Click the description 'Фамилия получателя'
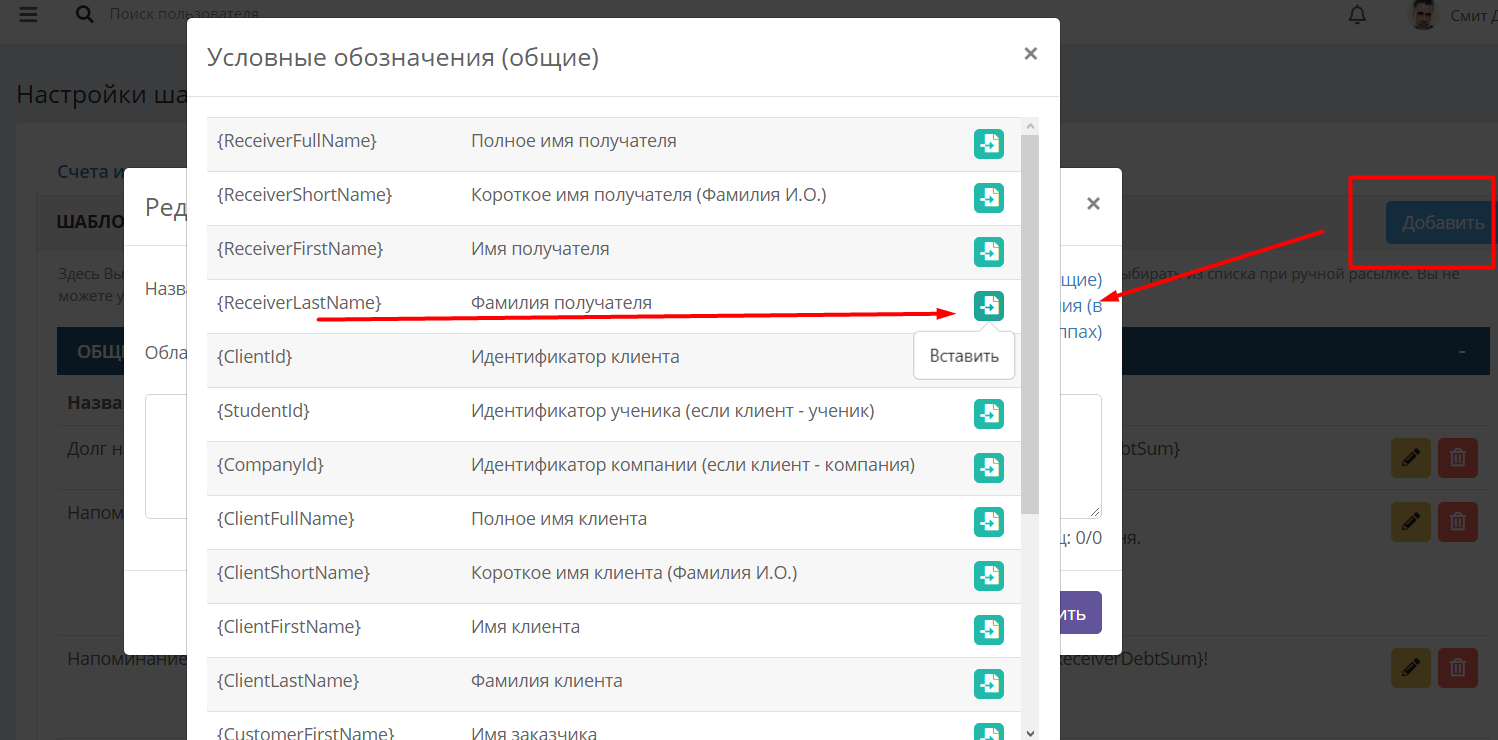 point(562,302)
